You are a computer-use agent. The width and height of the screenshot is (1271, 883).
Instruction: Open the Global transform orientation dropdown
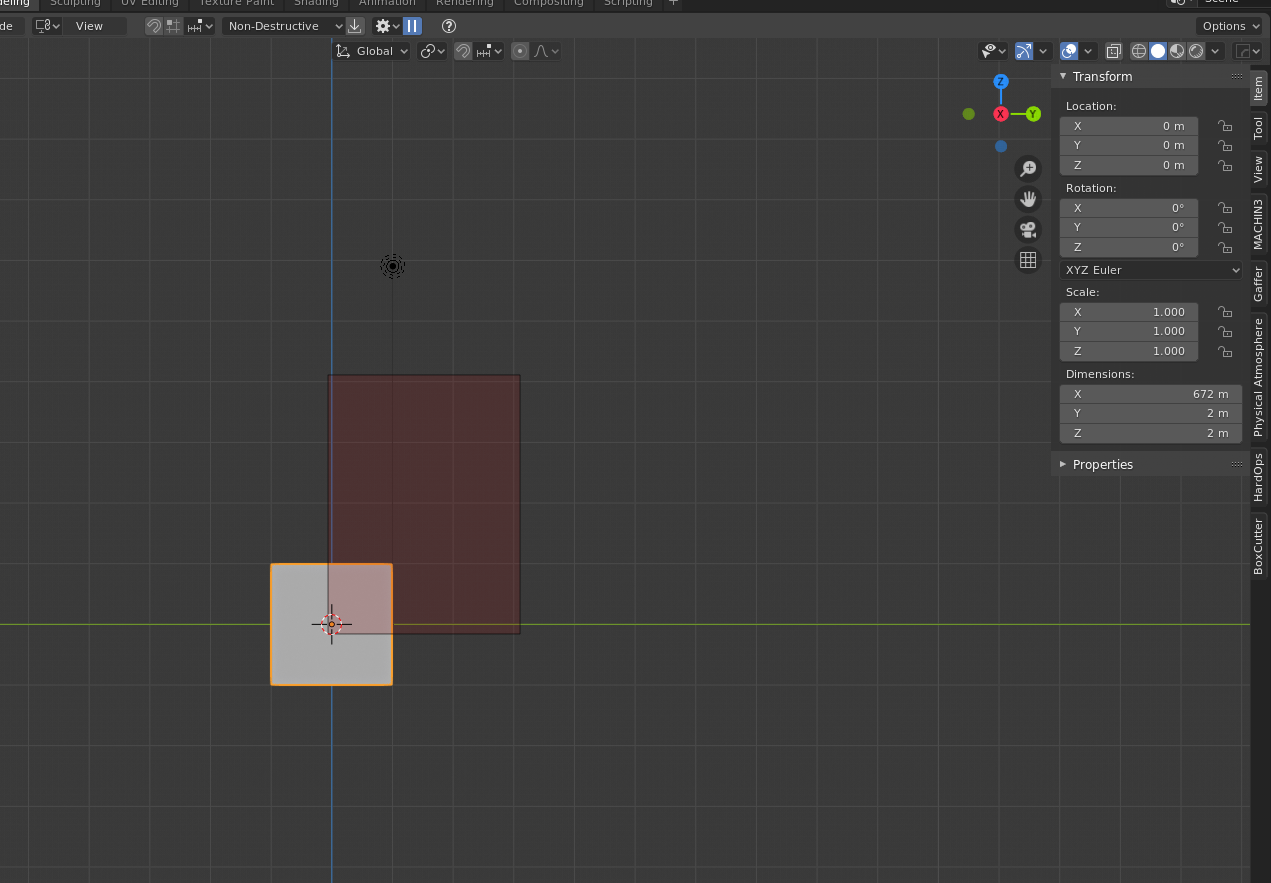point(372,51)
